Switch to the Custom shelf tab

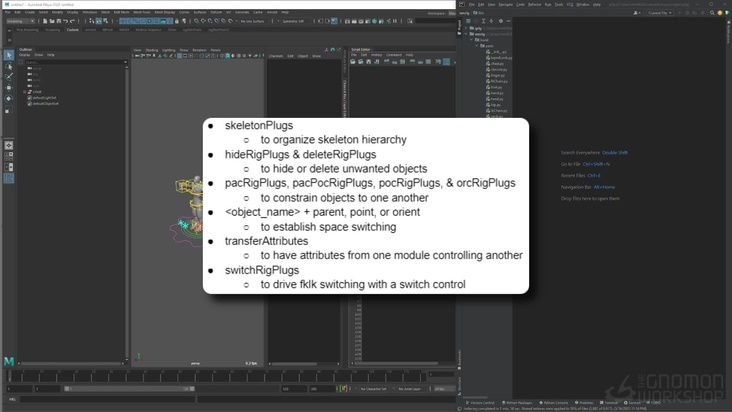tap(73, 30)
